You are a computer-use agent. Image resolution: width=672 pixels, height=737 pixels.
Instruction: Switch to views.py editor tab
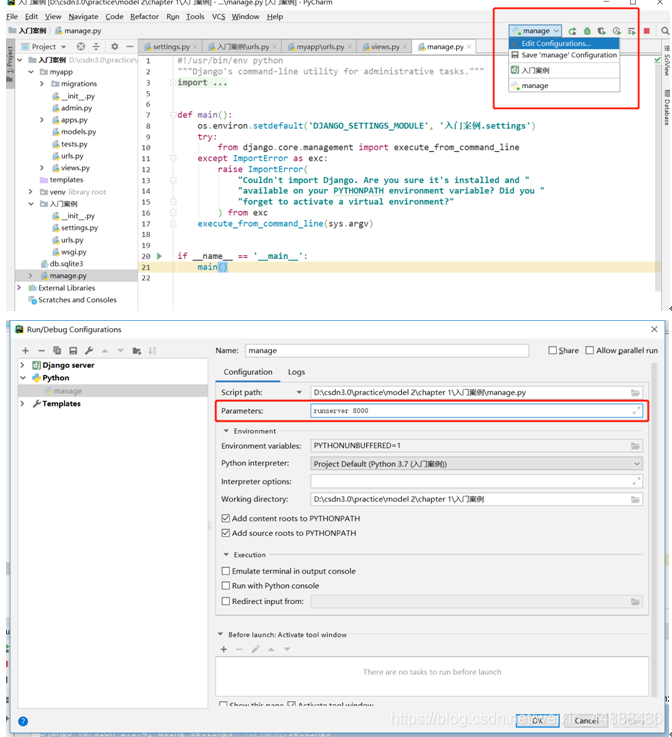[x=385, y=47]
